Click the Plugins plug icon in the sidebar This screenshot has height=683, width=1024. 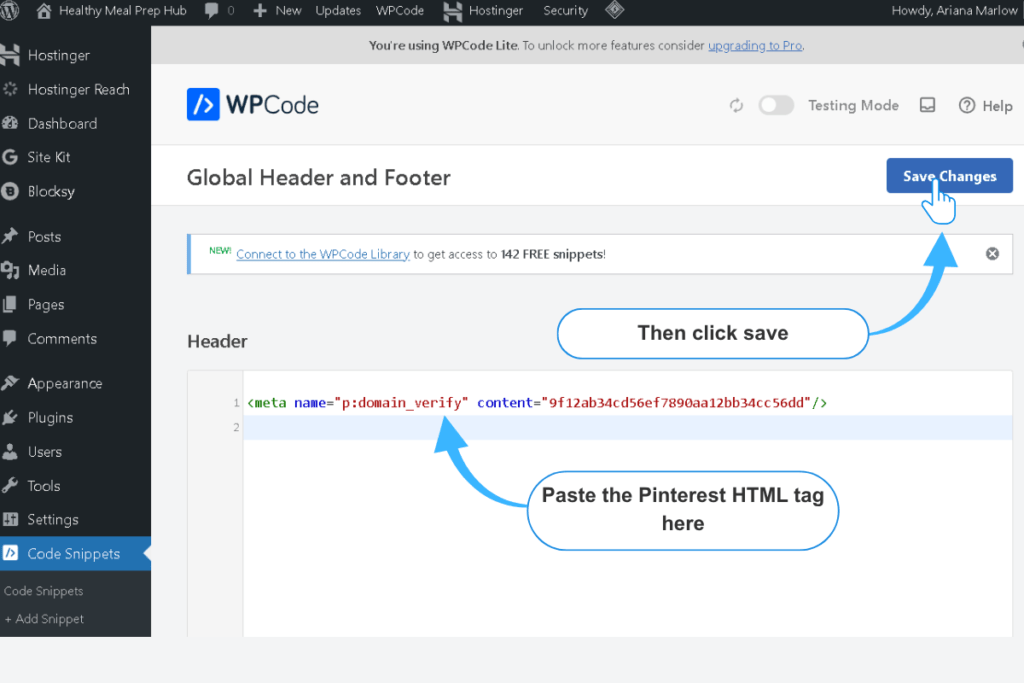click(11, 417)
